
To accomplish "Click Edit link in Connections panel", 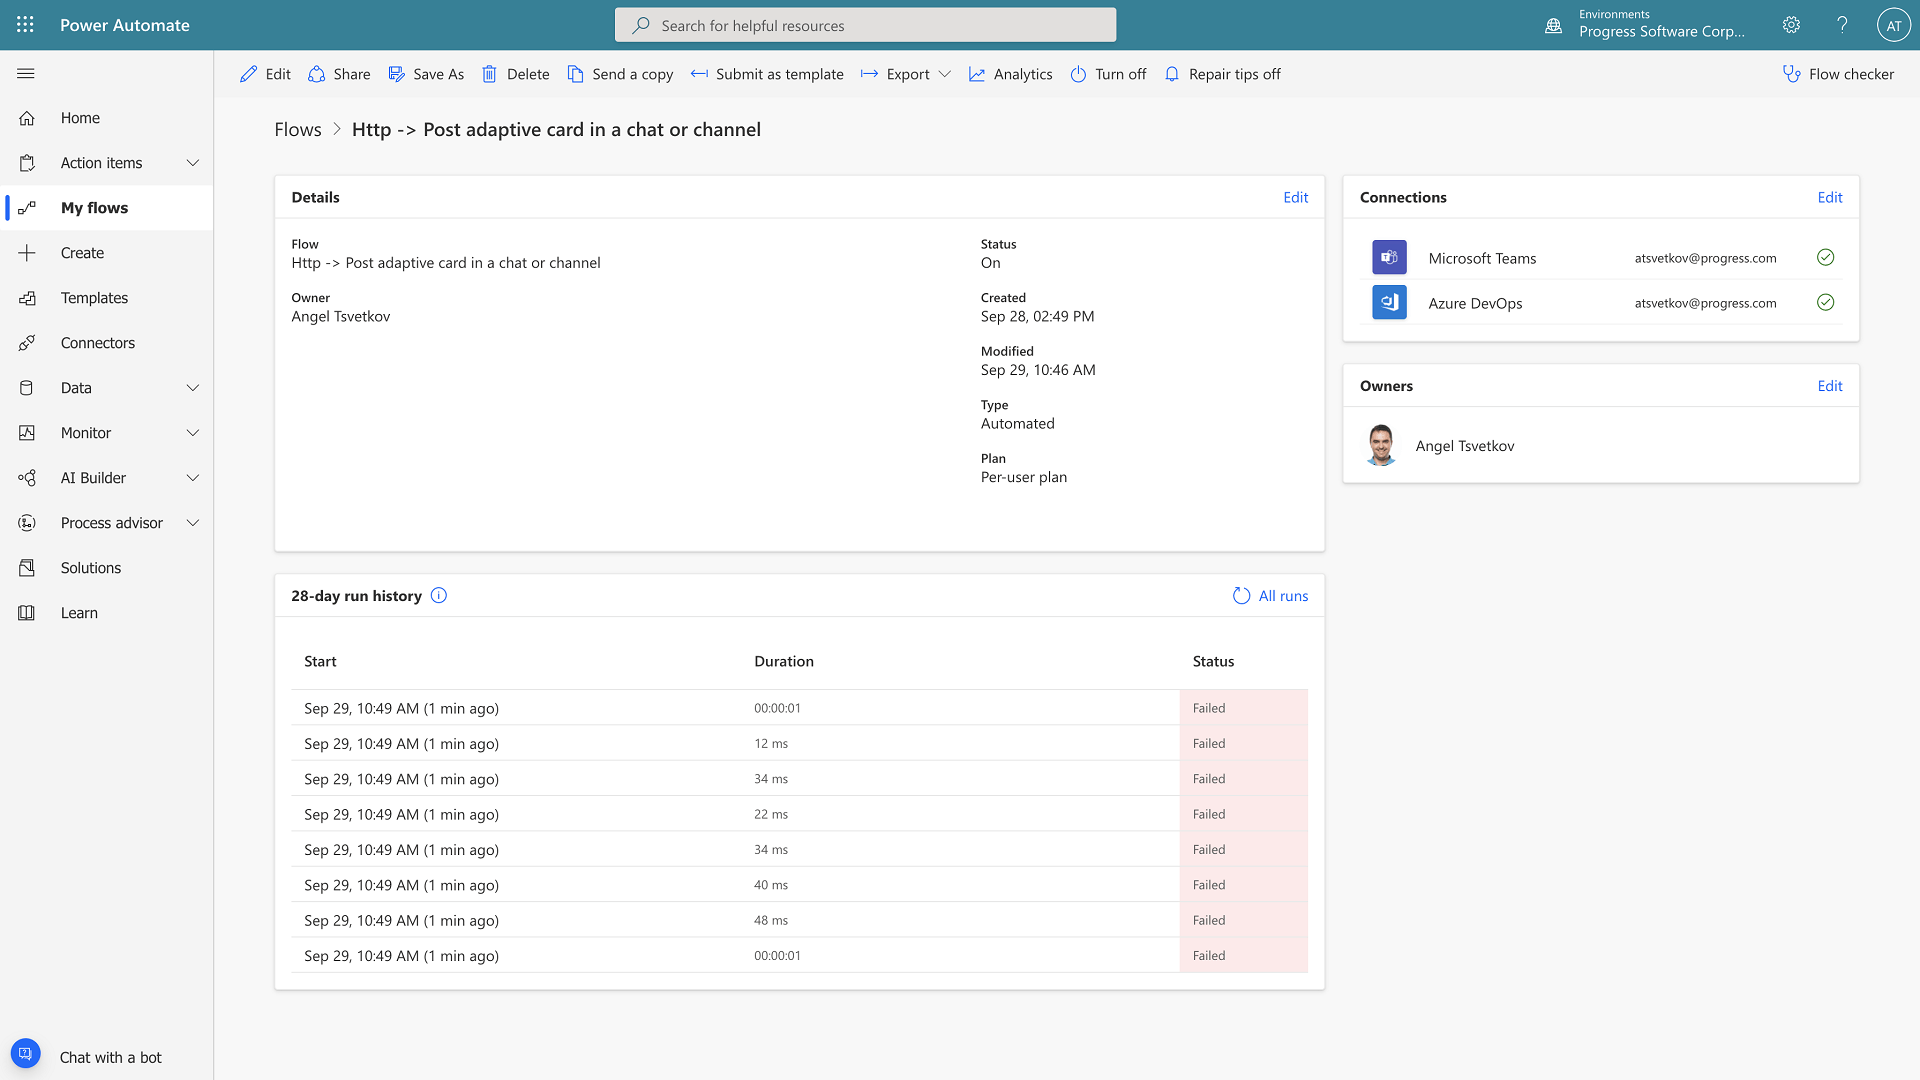I will [x=1829, y=198].
